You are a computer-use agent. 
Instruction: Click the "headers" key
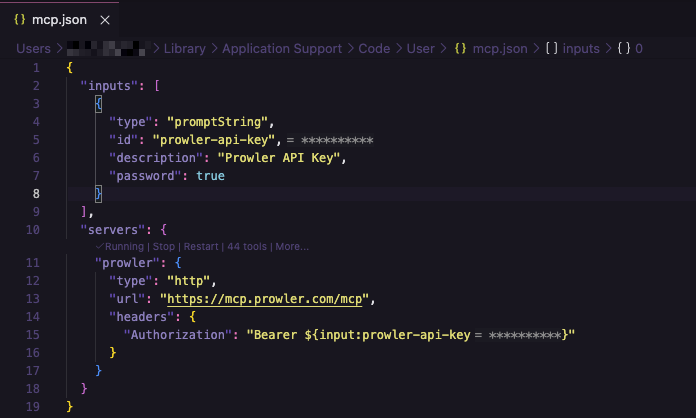pyautogui.click(x=142, y=317)
